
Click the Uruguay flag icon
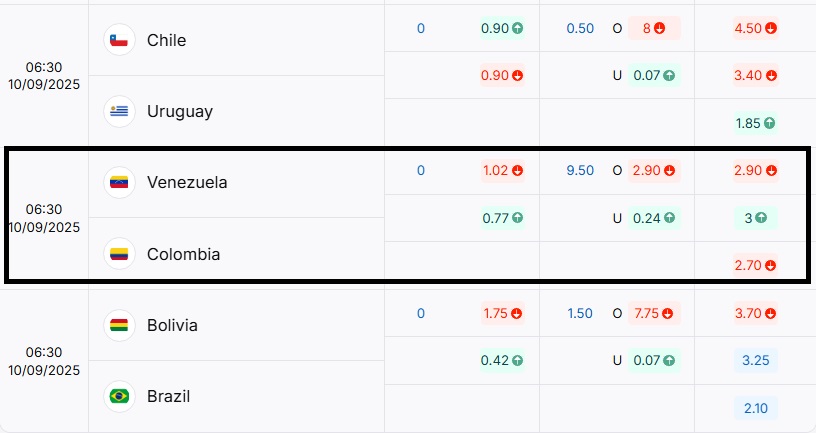pos(119,111)
